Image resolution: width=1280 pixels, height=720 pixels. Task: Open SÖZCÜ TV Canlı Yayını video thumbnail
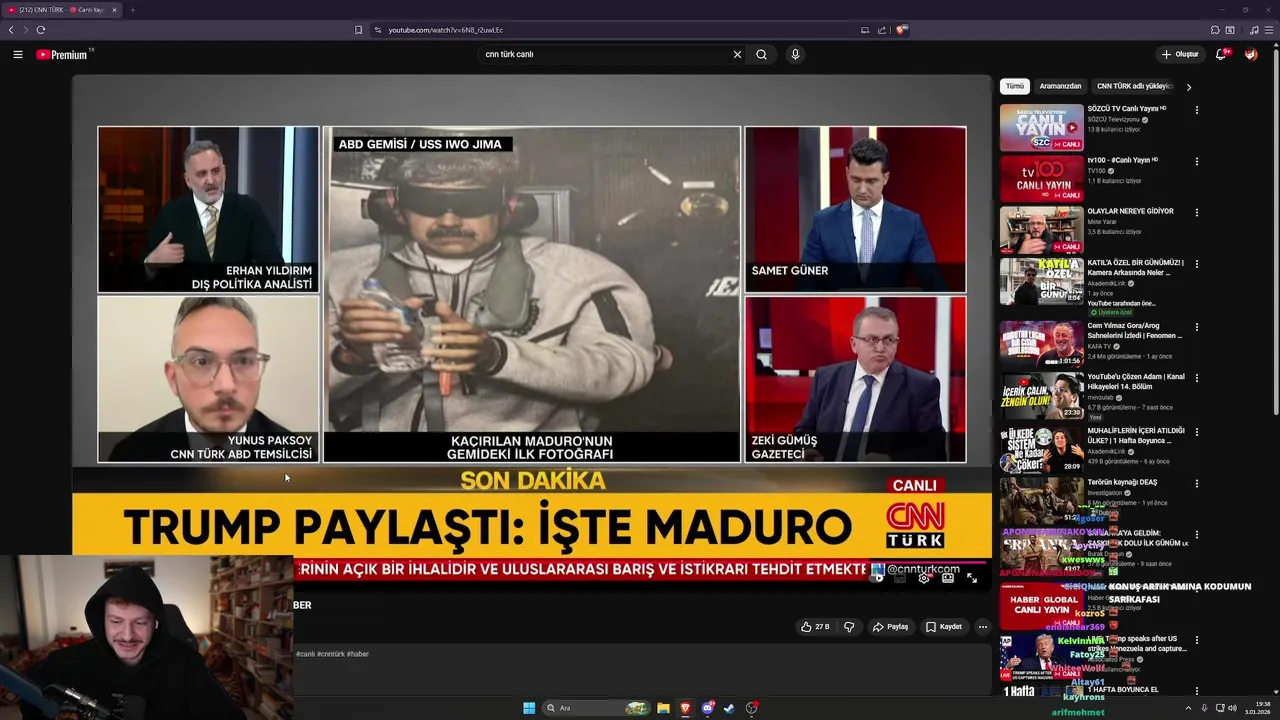tap(1042, 128)
